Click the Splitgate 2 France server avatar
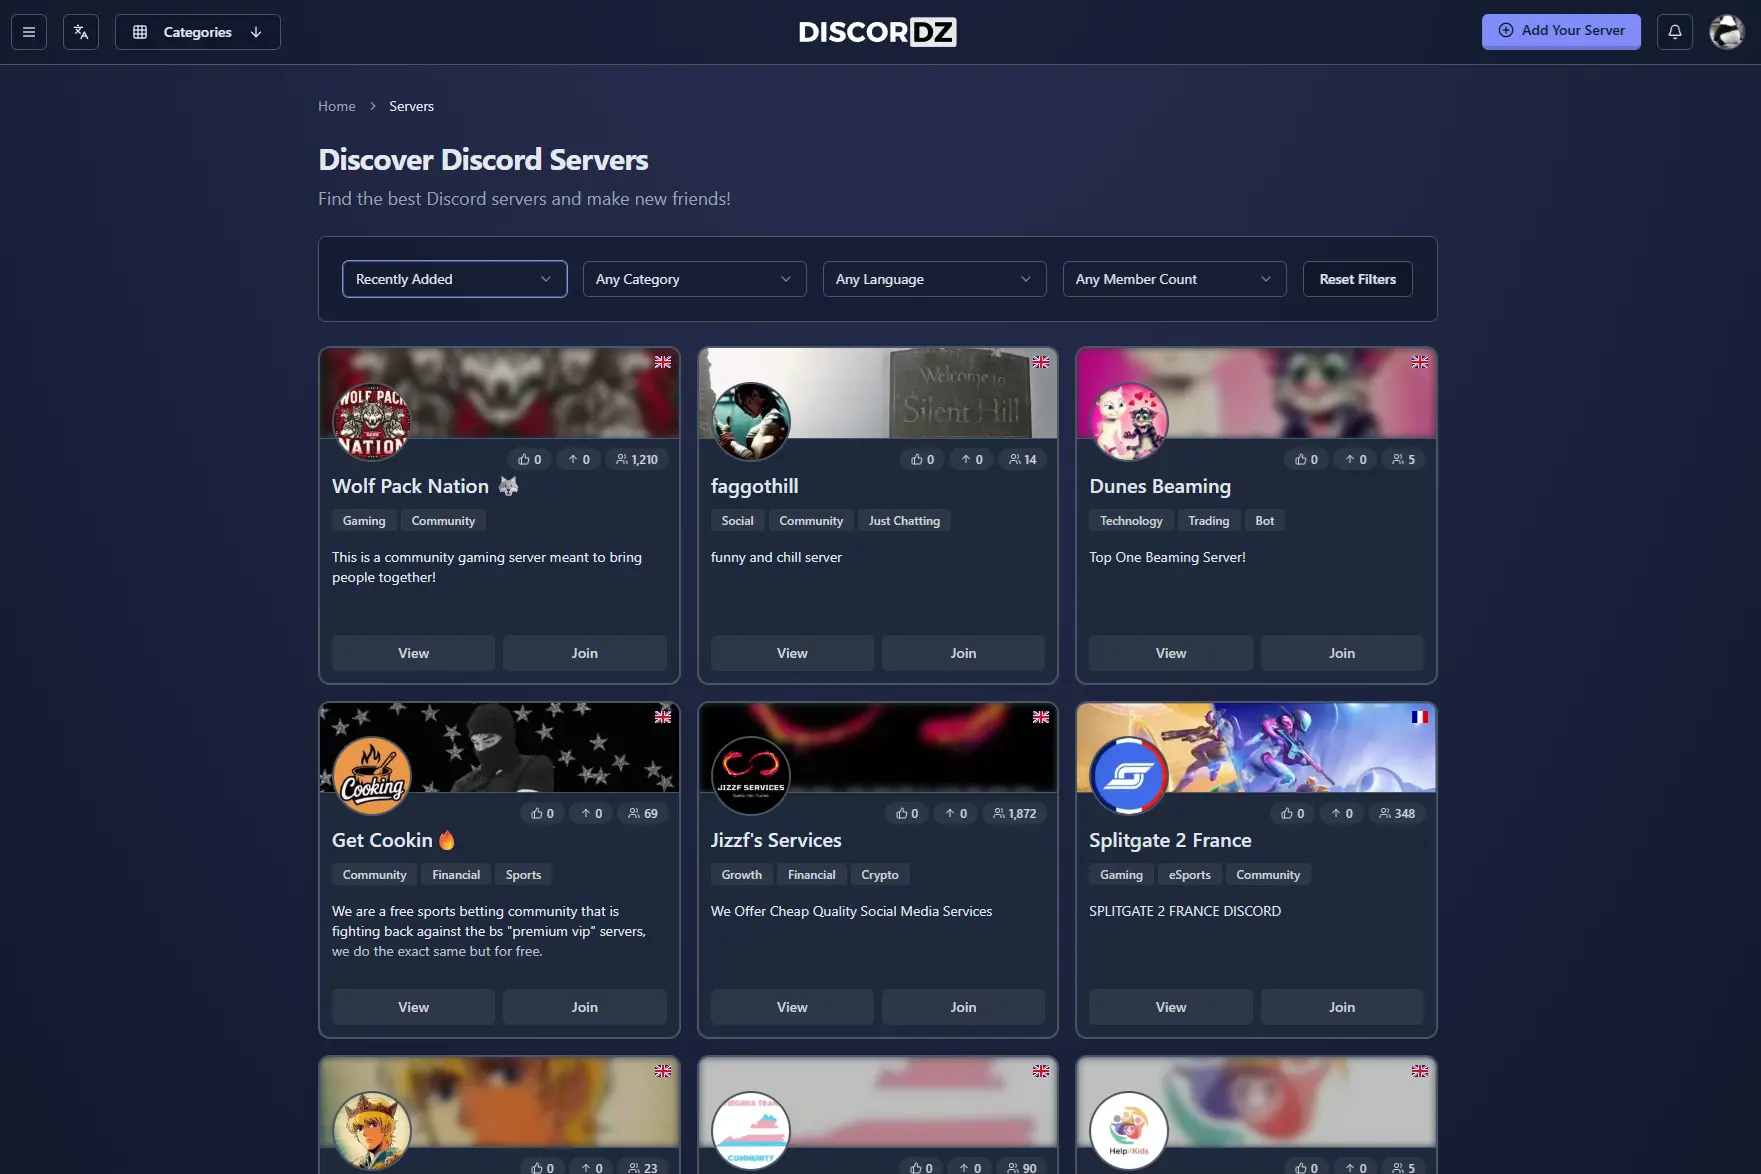The height and width of the screenshot is (1174, 1761). [1129, 776]
